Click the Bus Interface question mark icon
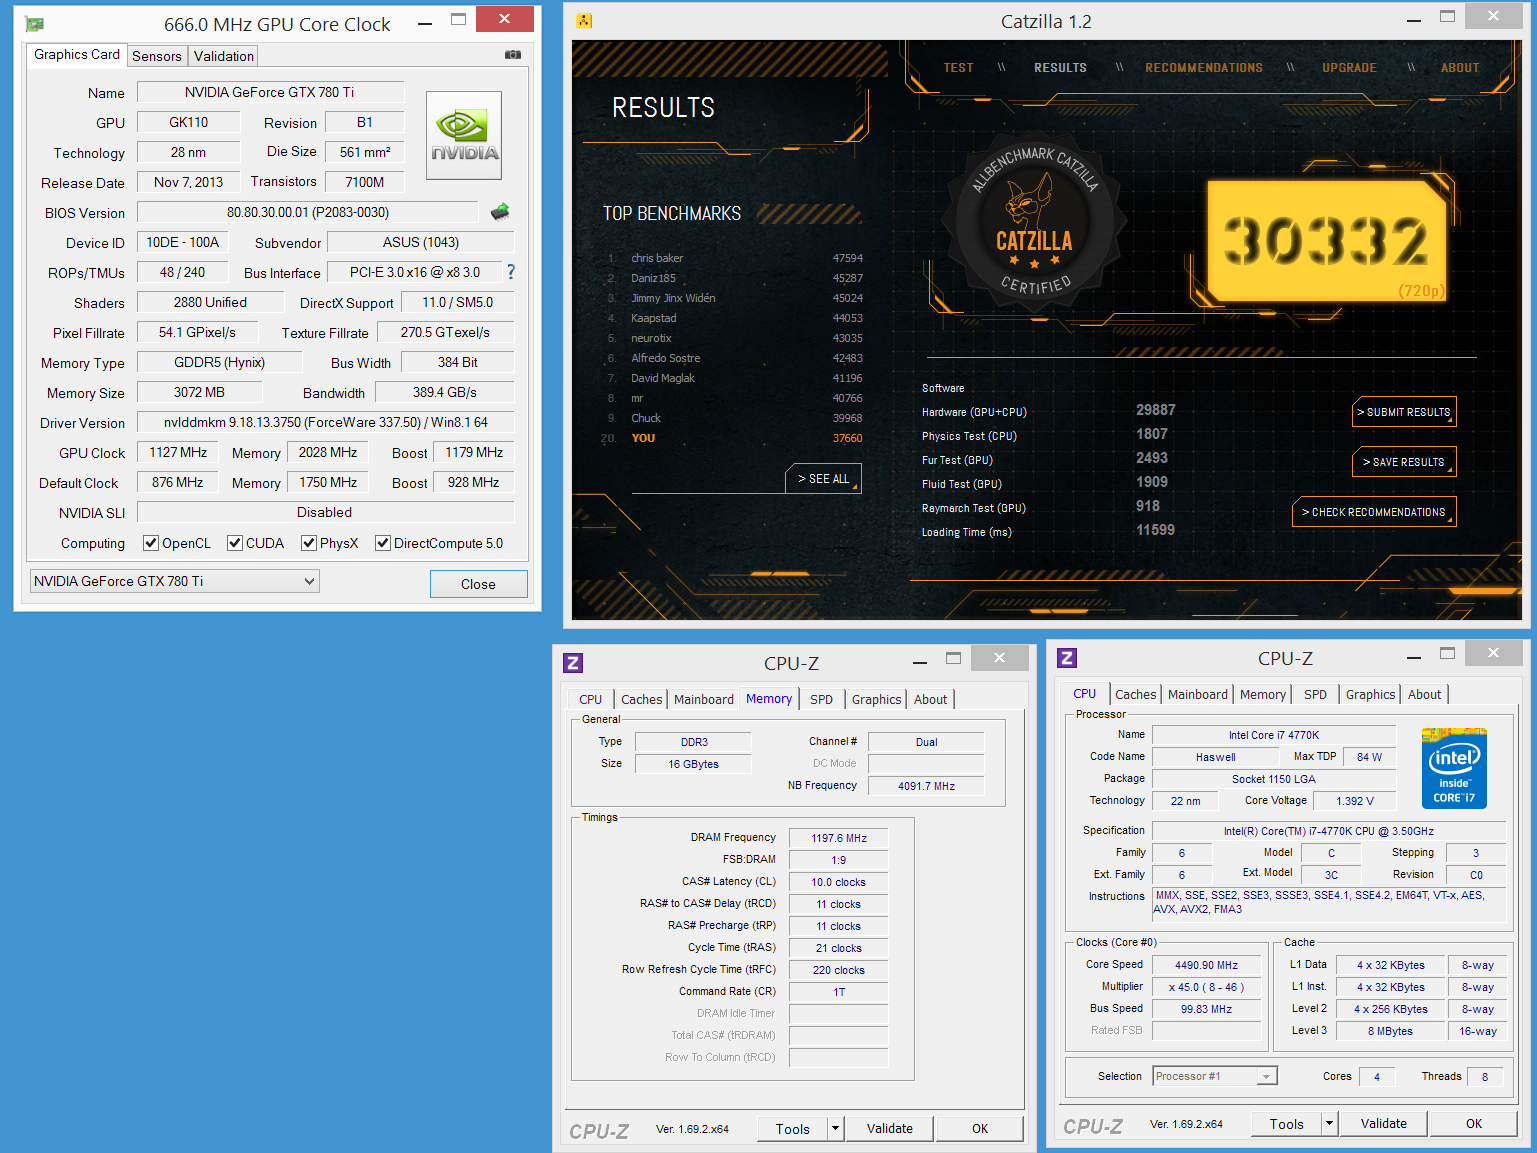This screenshot has width=1537, height=1153. pyautogui.click(x=511, y=272)
